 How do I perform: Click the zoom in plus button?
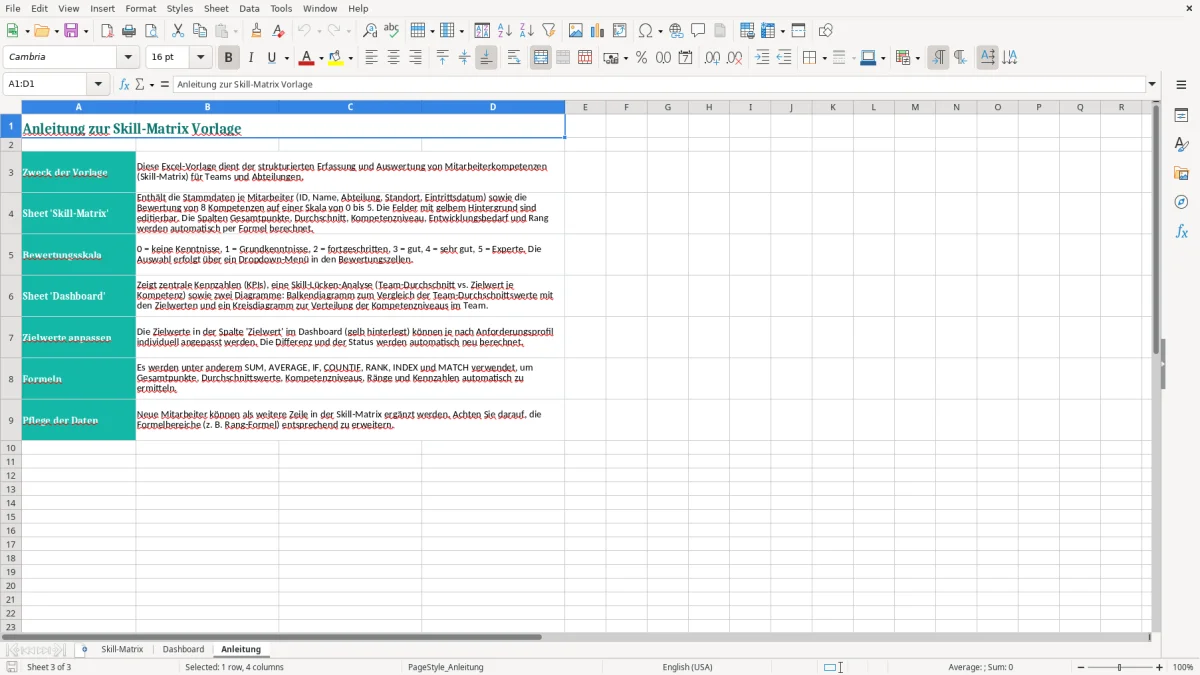pyautogui.click(x=1160, y=667)
